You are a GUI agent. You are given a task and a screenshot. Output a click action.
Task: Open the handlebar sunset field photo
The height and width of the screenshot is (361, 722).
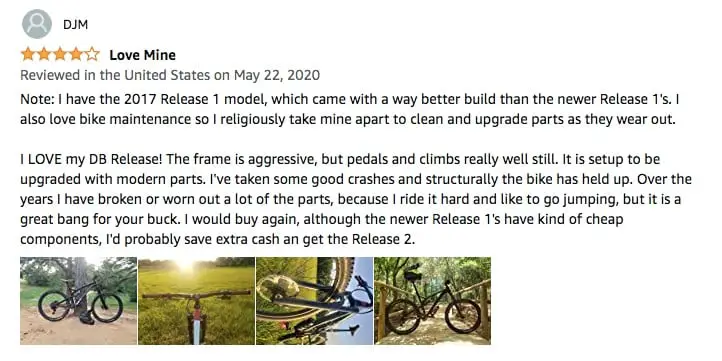point(197,301)
